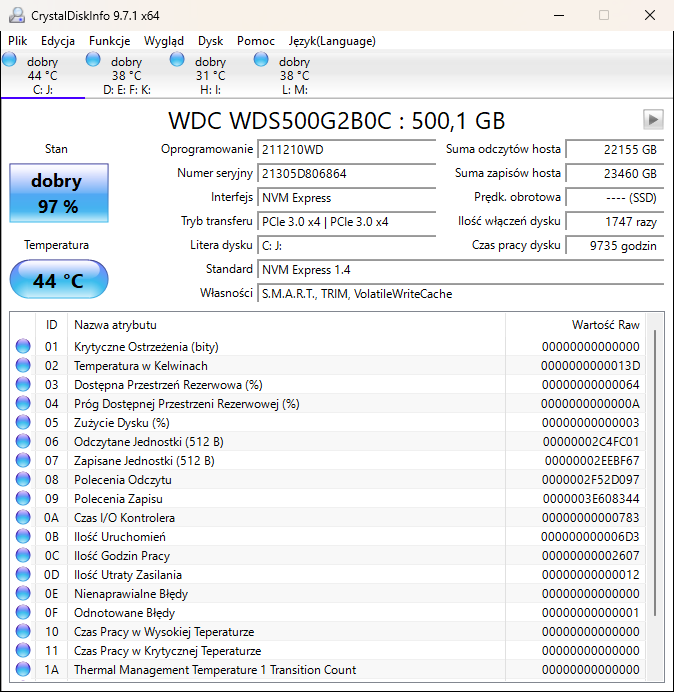674x692 pixels.
Task: Click the next disk arrow button
Action: click(x=653, y=120)
